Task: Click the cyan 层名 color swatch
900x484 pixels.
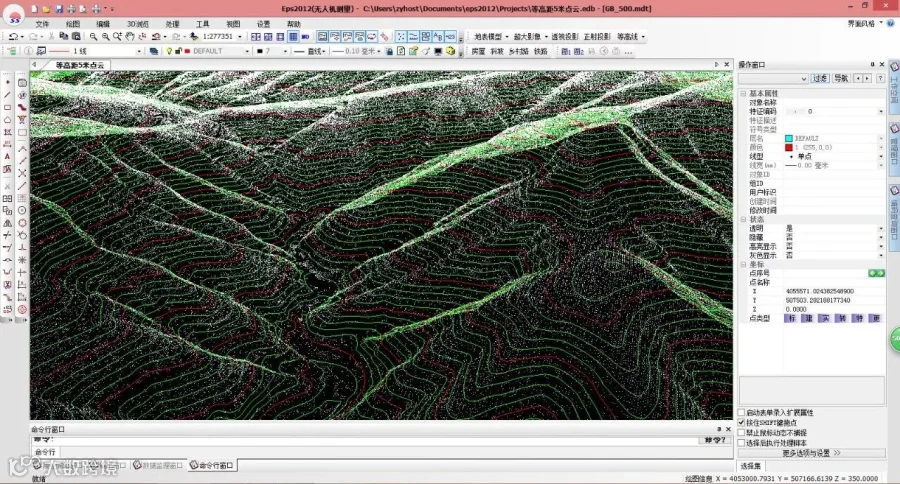Action: [x=789, y=138]
